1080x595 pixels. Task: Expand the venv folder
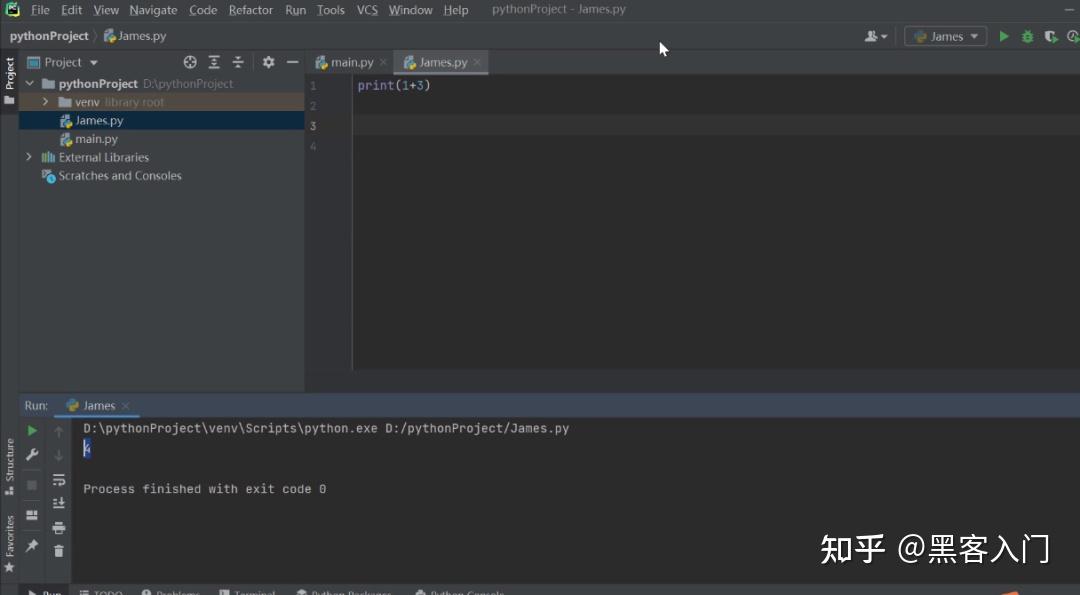(45, 101)
